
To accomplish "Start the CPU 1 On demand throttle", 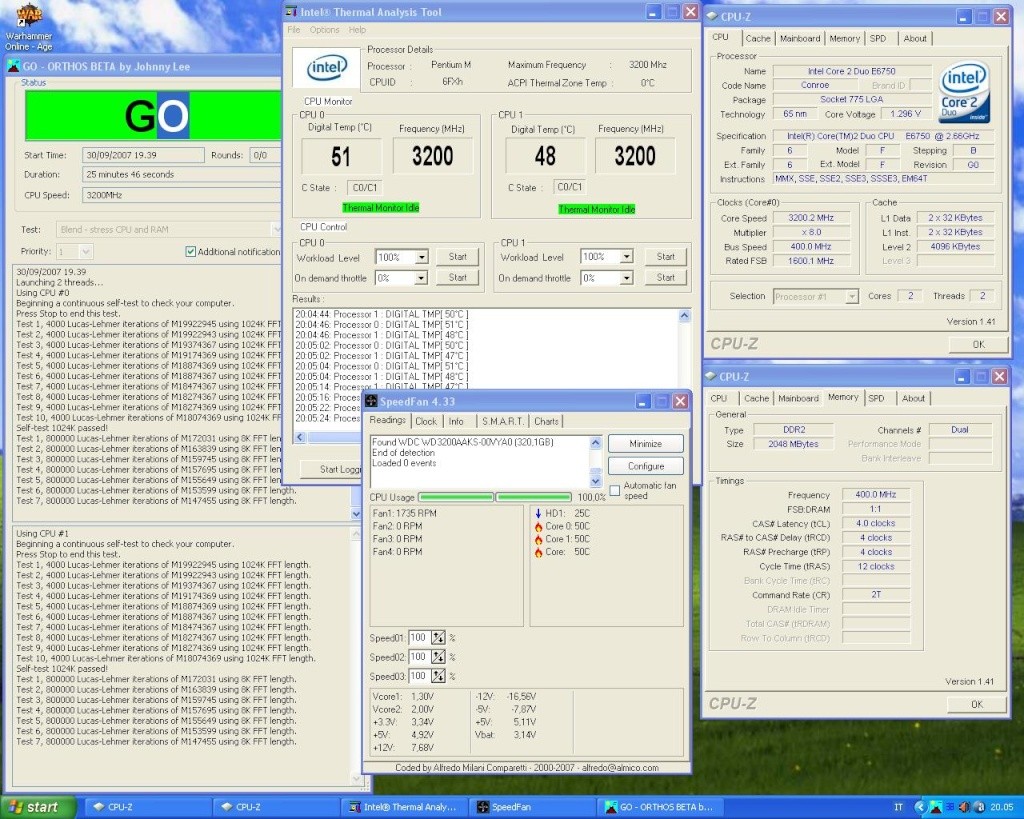I will 665,278.
